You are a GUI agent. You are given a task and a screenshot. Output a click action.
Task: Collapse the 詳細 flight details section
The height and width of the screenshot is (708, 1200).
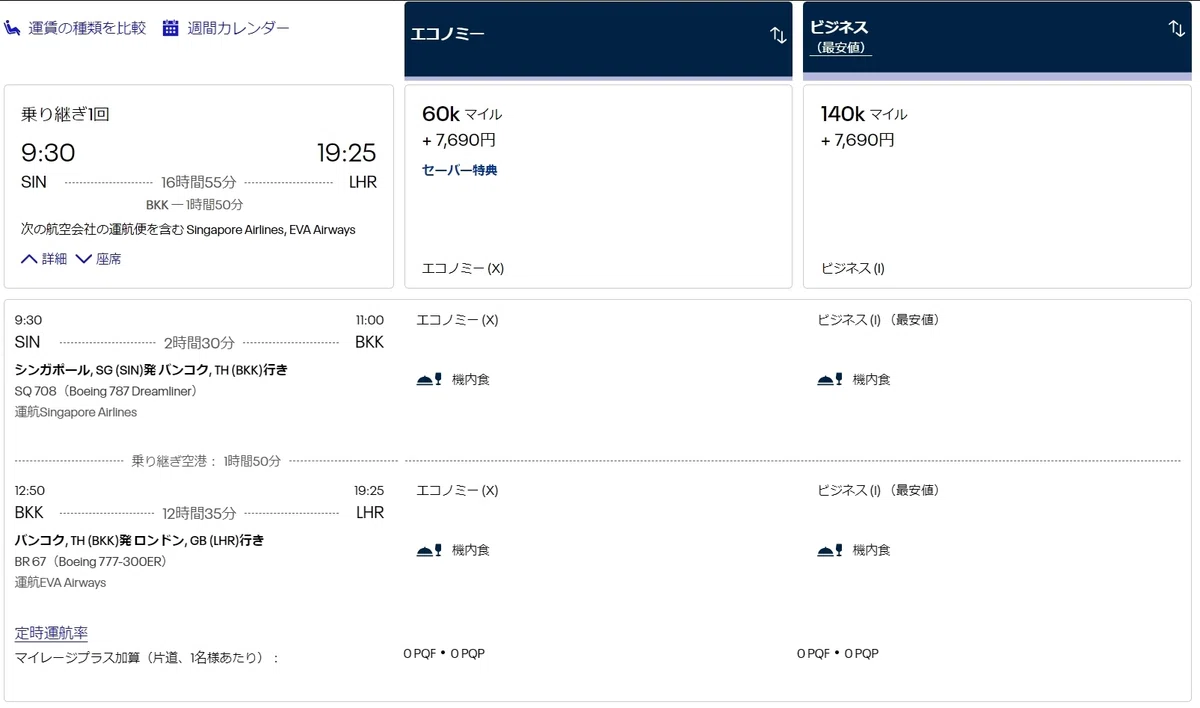[x=44, y=259]
